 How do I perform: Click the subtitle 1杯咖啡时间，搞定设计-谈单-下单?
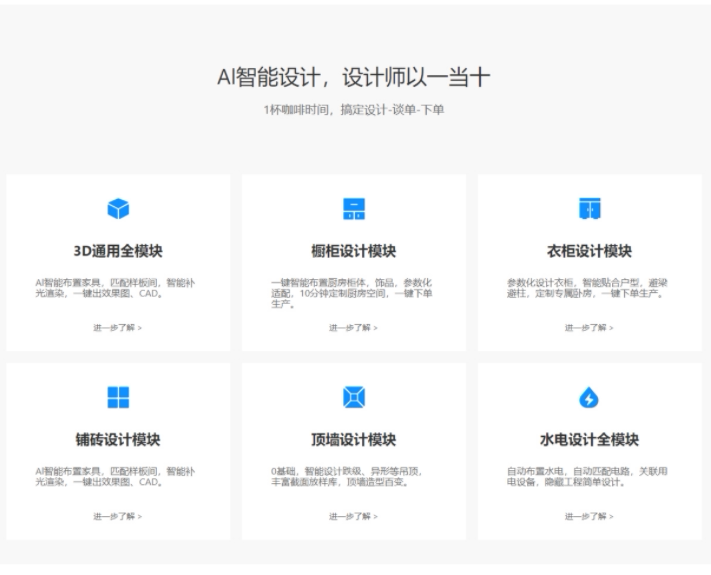(x=354, y=110)
